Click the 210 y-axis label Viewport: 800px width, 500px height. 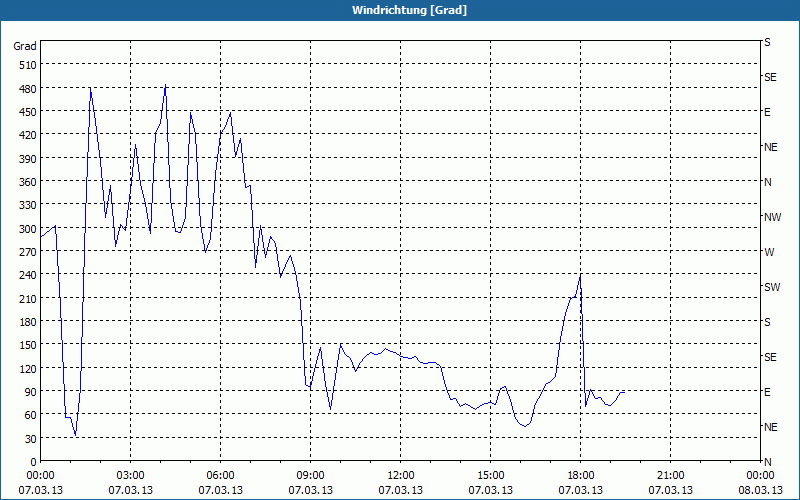28,298
